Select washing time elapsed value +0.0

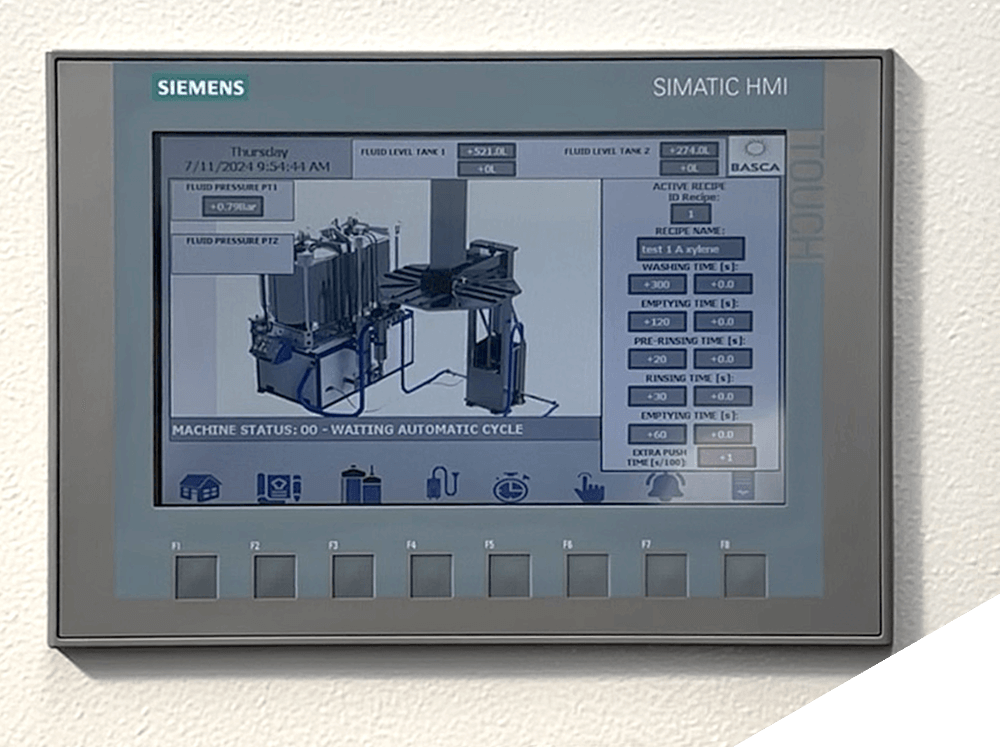point(723,285)
